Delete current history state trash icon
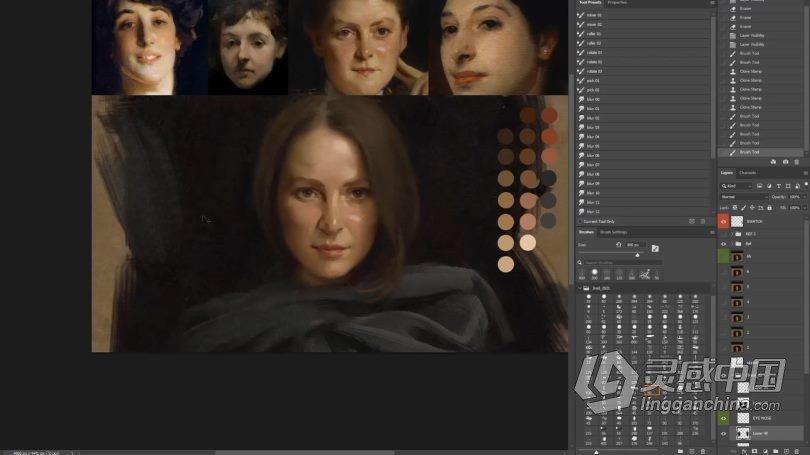Screen dimensions: 810x455 tap(797, 162)
